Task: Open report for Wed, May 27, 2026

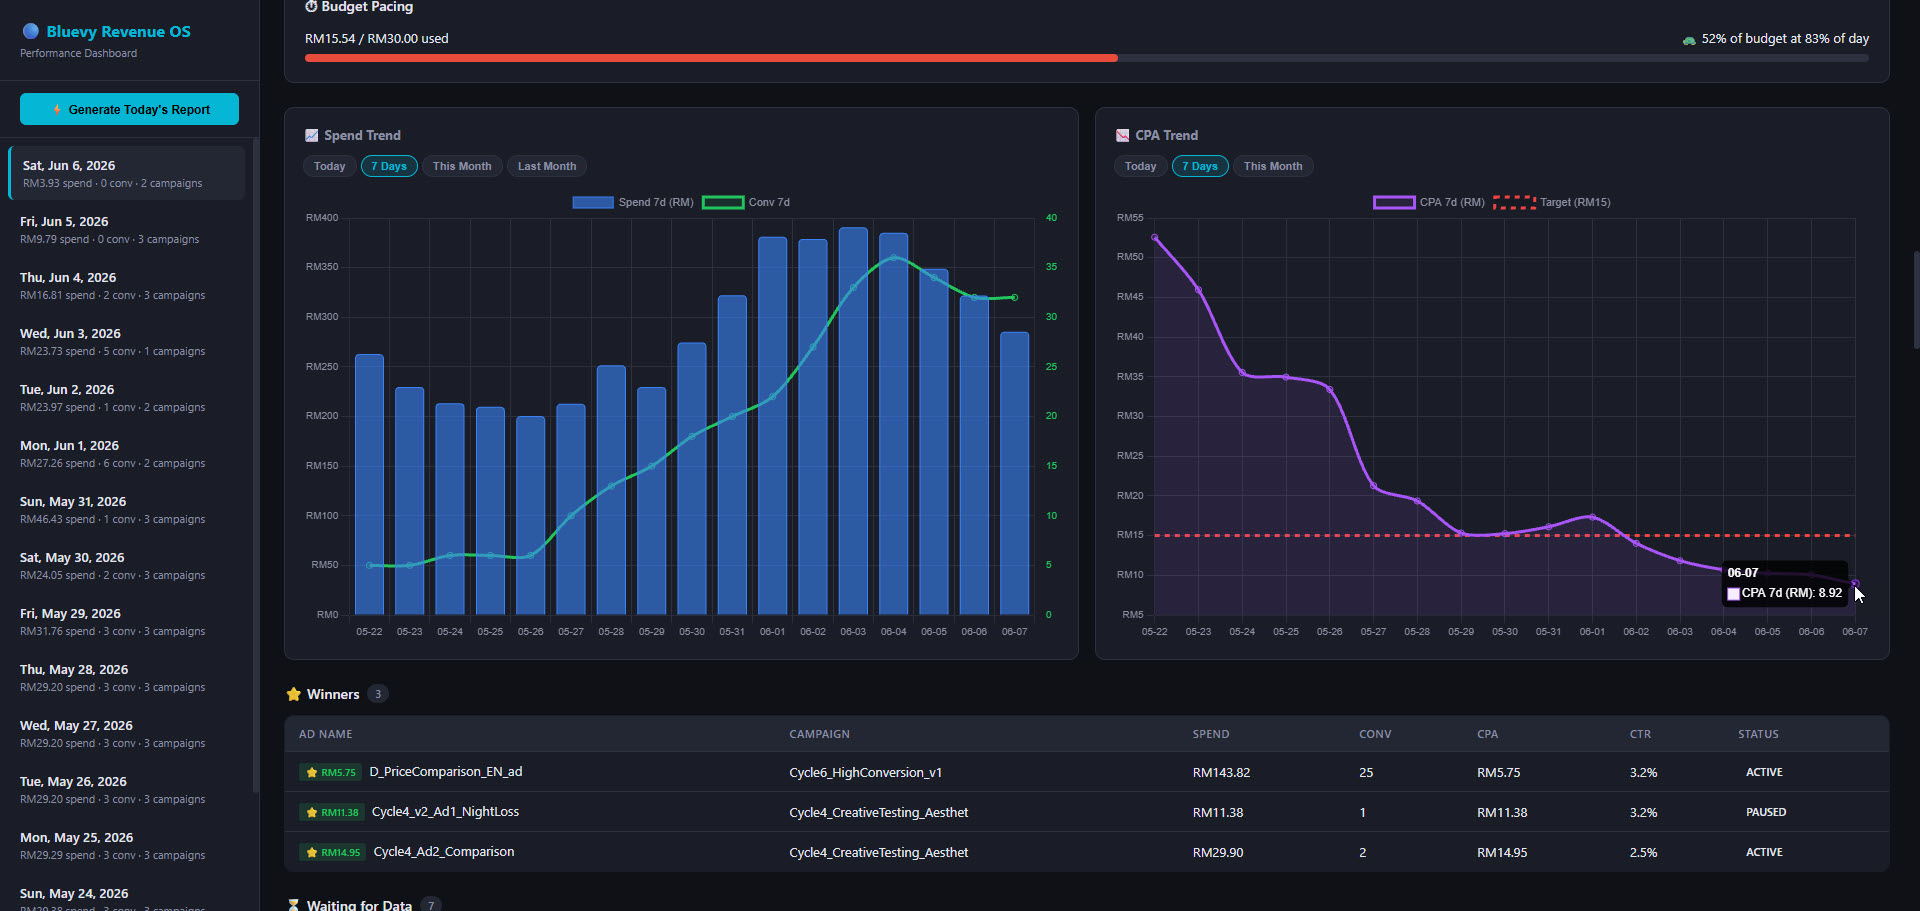Action: tap(127, 733)
